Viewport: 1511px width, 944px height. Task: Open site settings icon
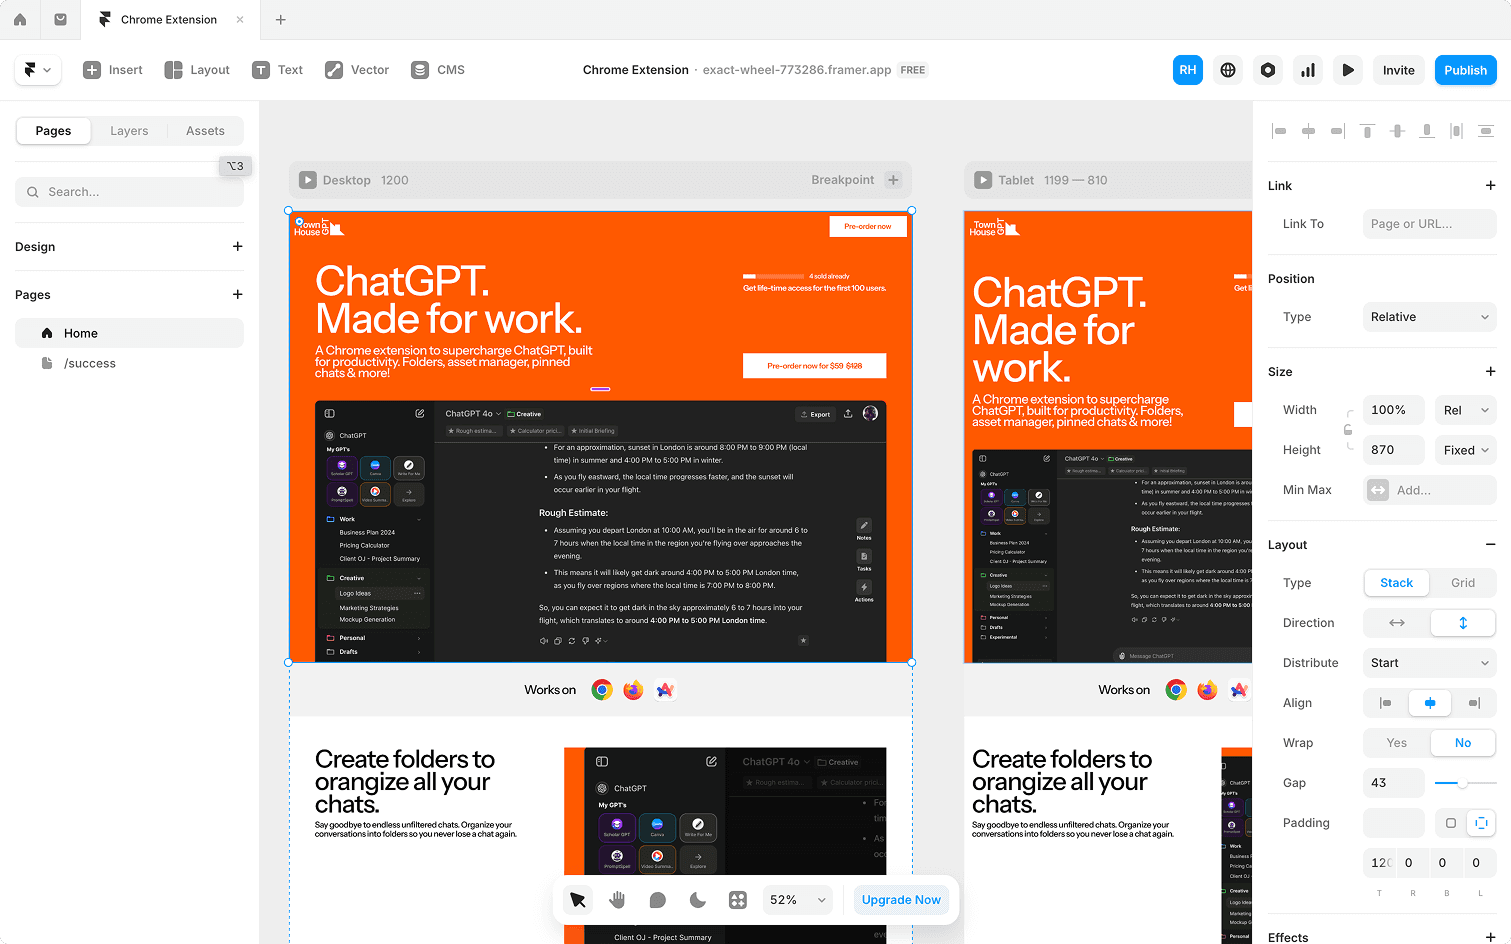[1268, 70]
